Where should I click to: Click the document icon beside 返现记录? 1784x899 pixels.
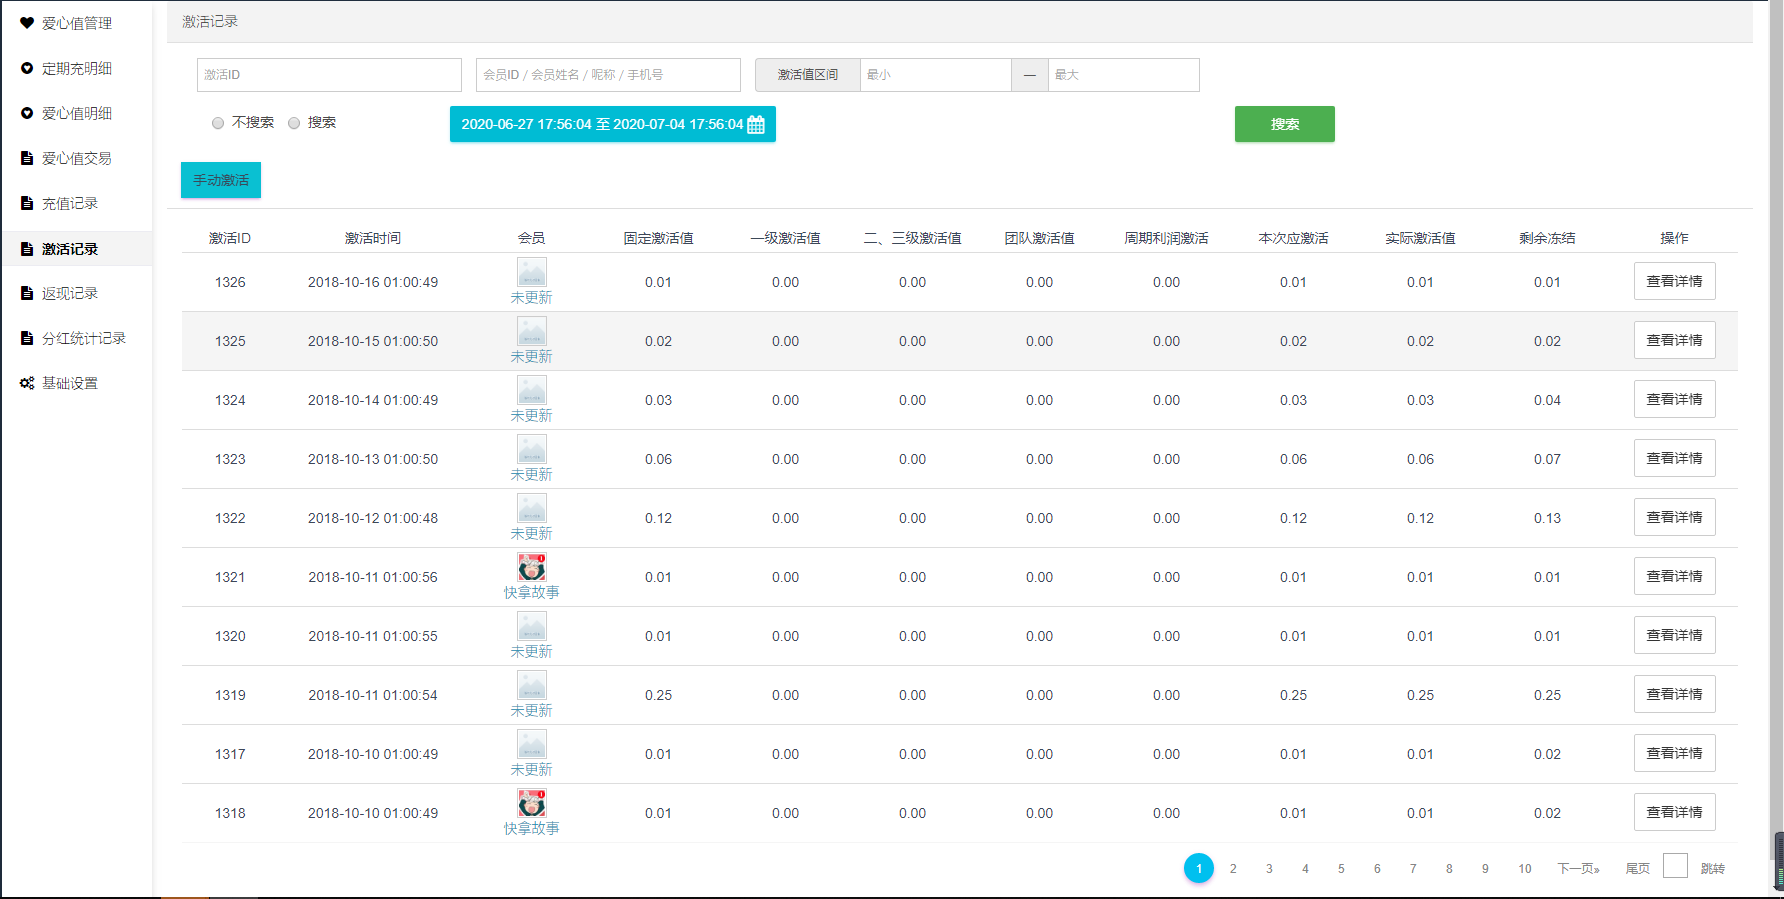(x=27, y=293)
